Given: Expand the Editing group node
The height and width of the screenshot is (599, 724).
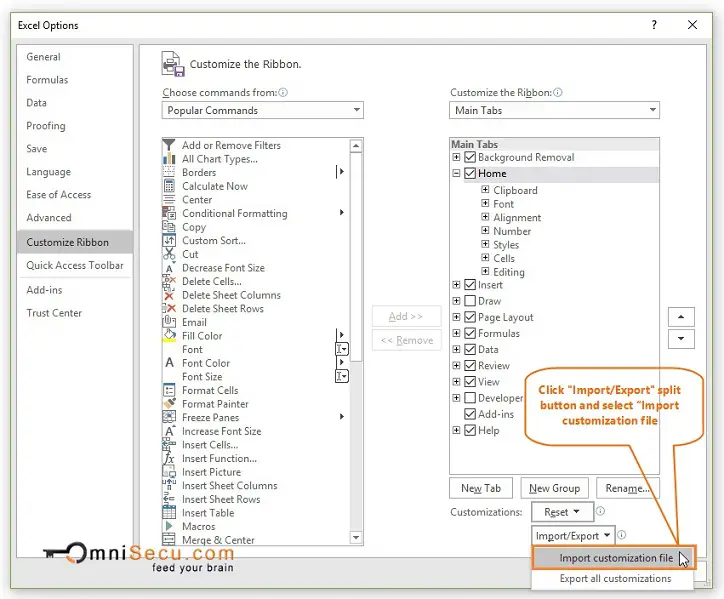Looking at the screenshot, I should [x=485, y=271].
